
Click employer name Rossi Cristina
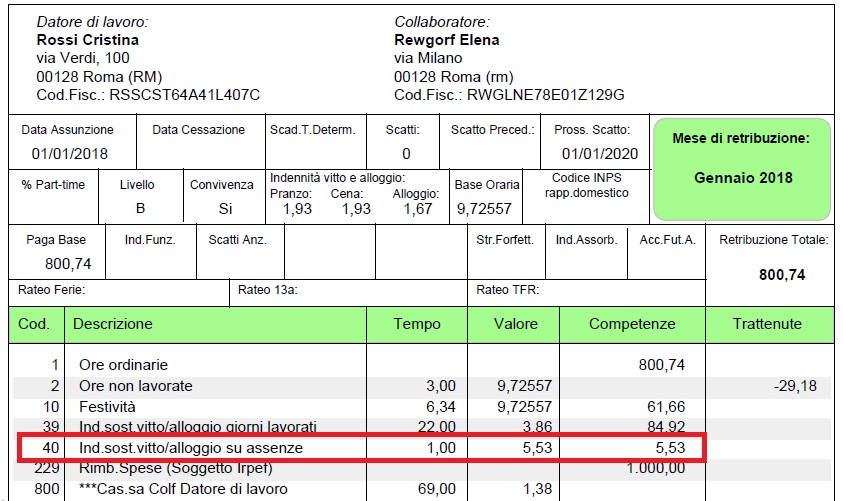click(x=87, y=40)
